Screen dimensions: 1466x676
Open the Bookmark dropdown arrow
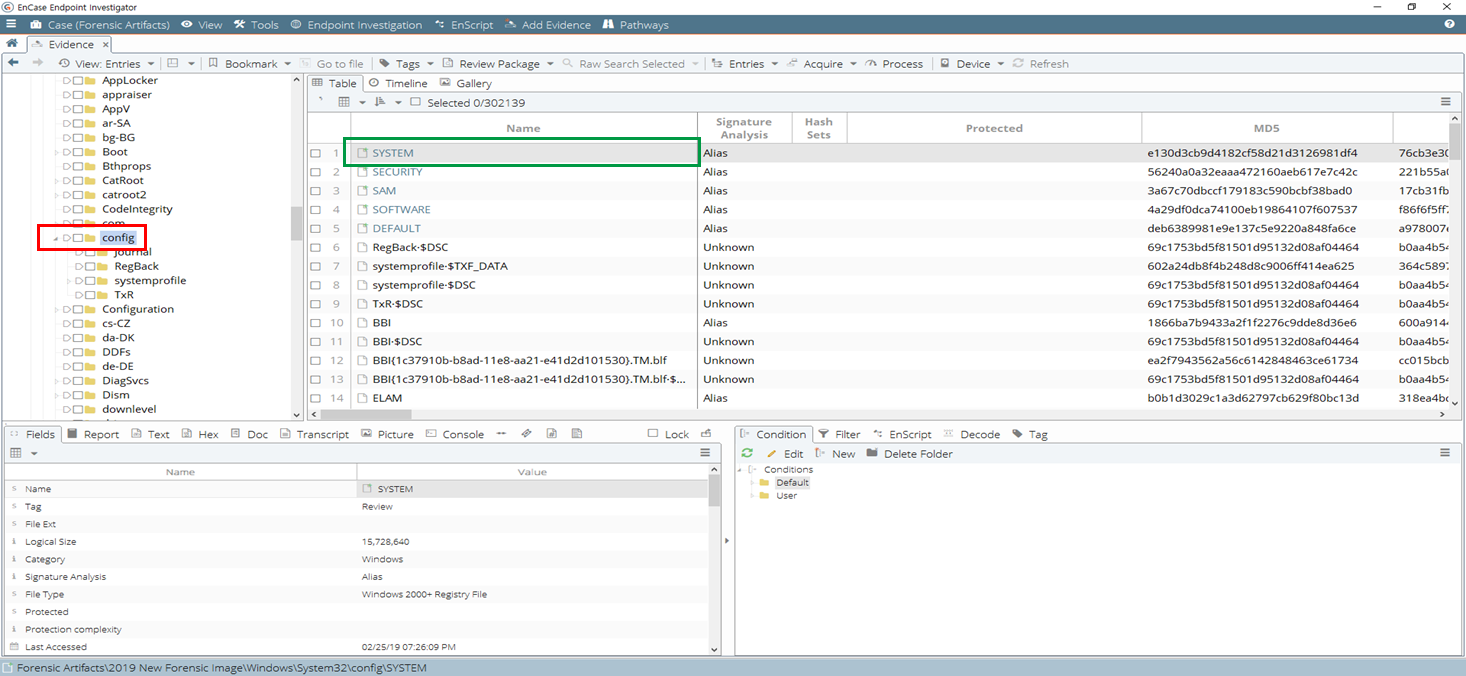click(287, 64)
